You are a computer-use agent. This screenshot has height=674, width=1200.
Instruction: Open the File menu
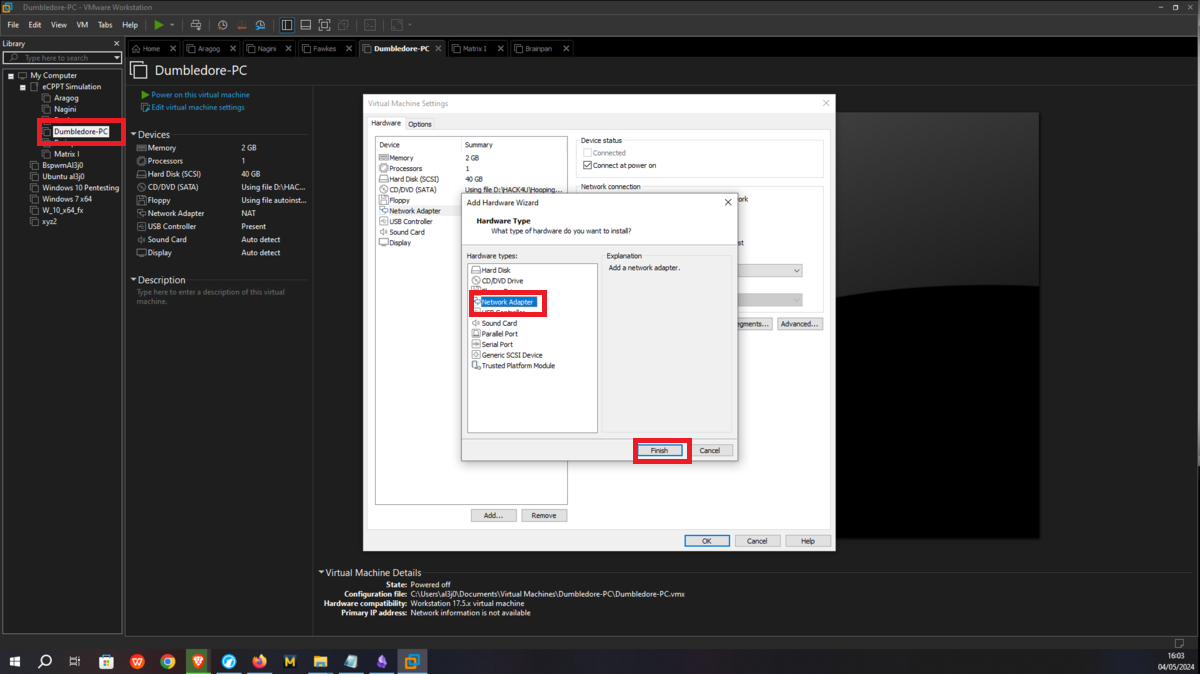pyautogui.click(x=13, y=25)
